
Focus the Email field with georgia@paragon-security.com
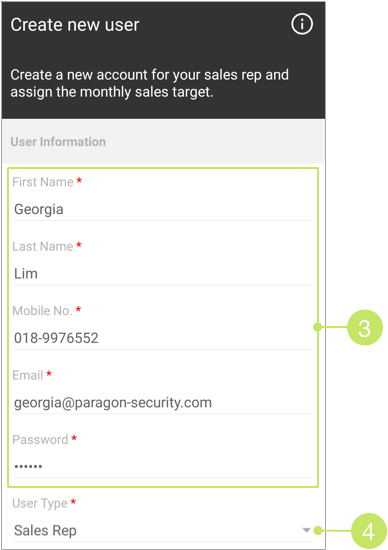pyautogui.click(x=163, y=403)
